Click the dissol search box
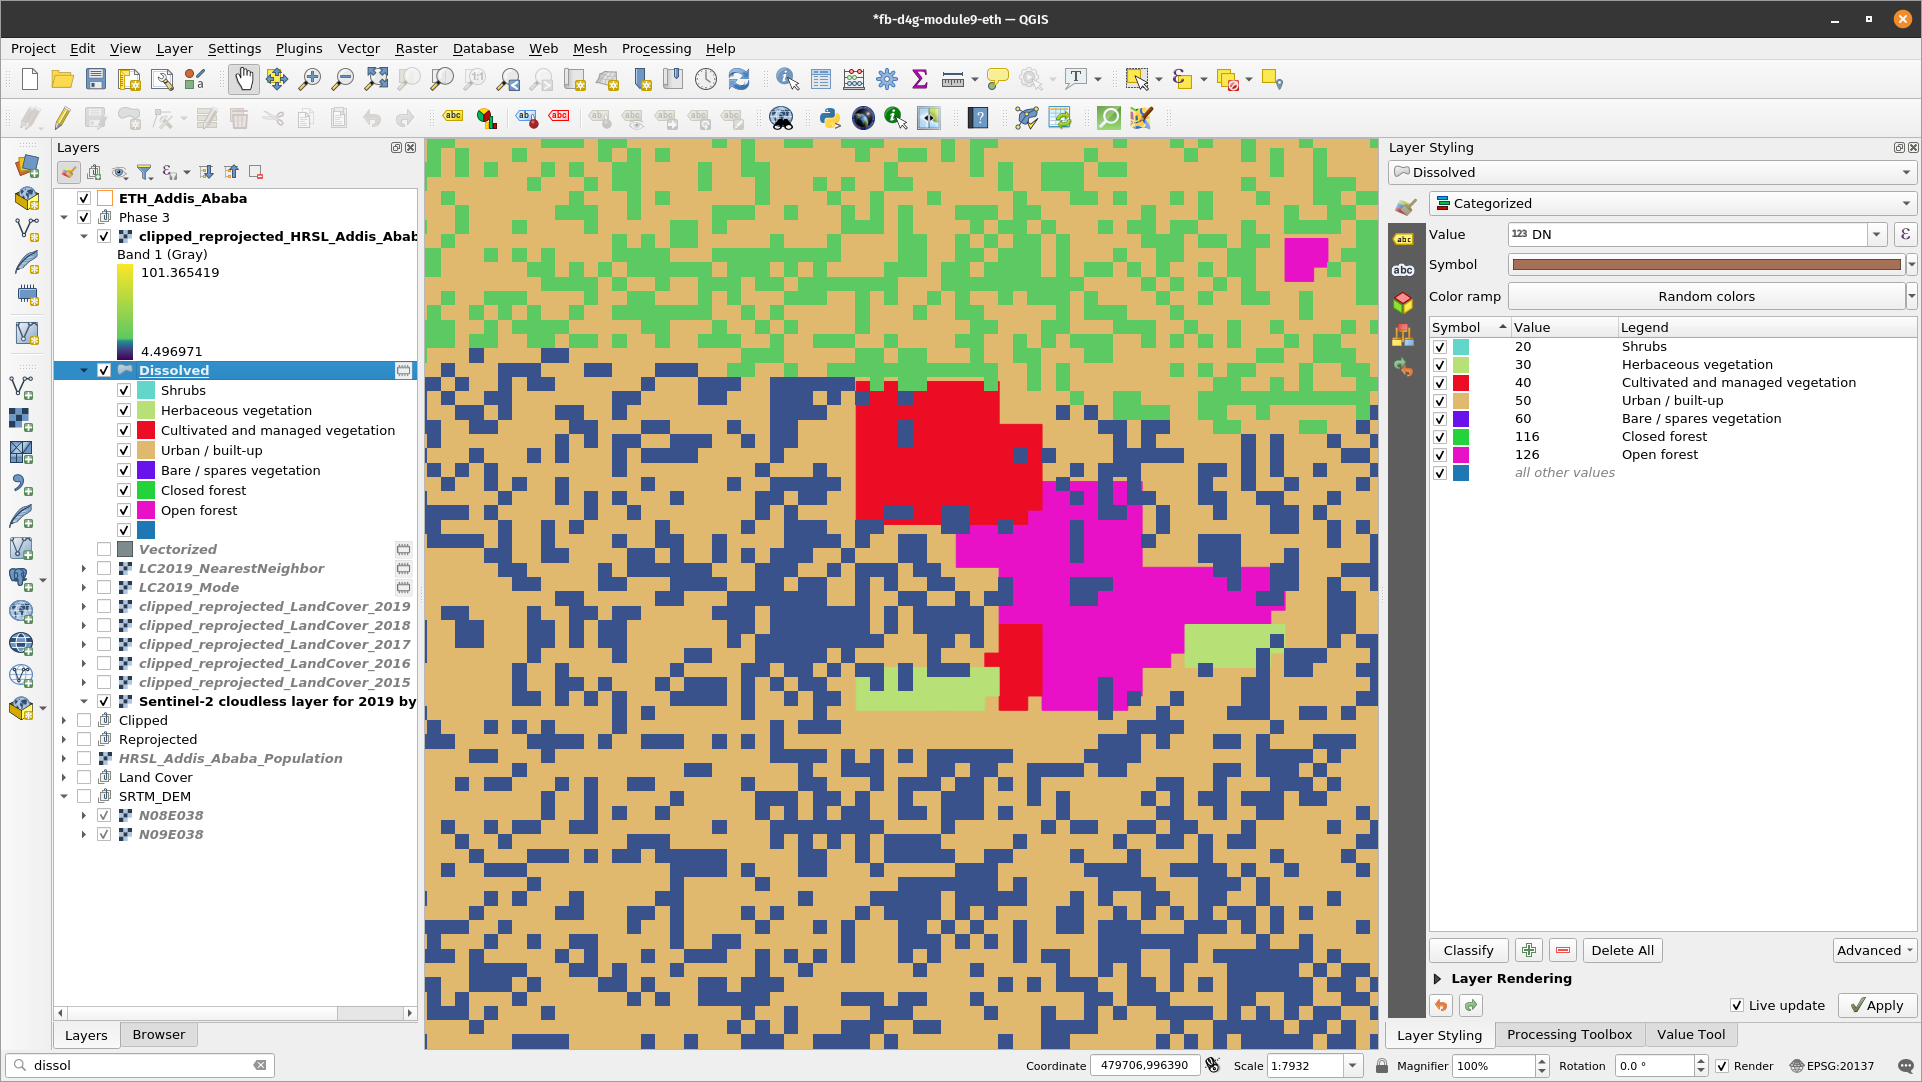 coord(140,1066)
